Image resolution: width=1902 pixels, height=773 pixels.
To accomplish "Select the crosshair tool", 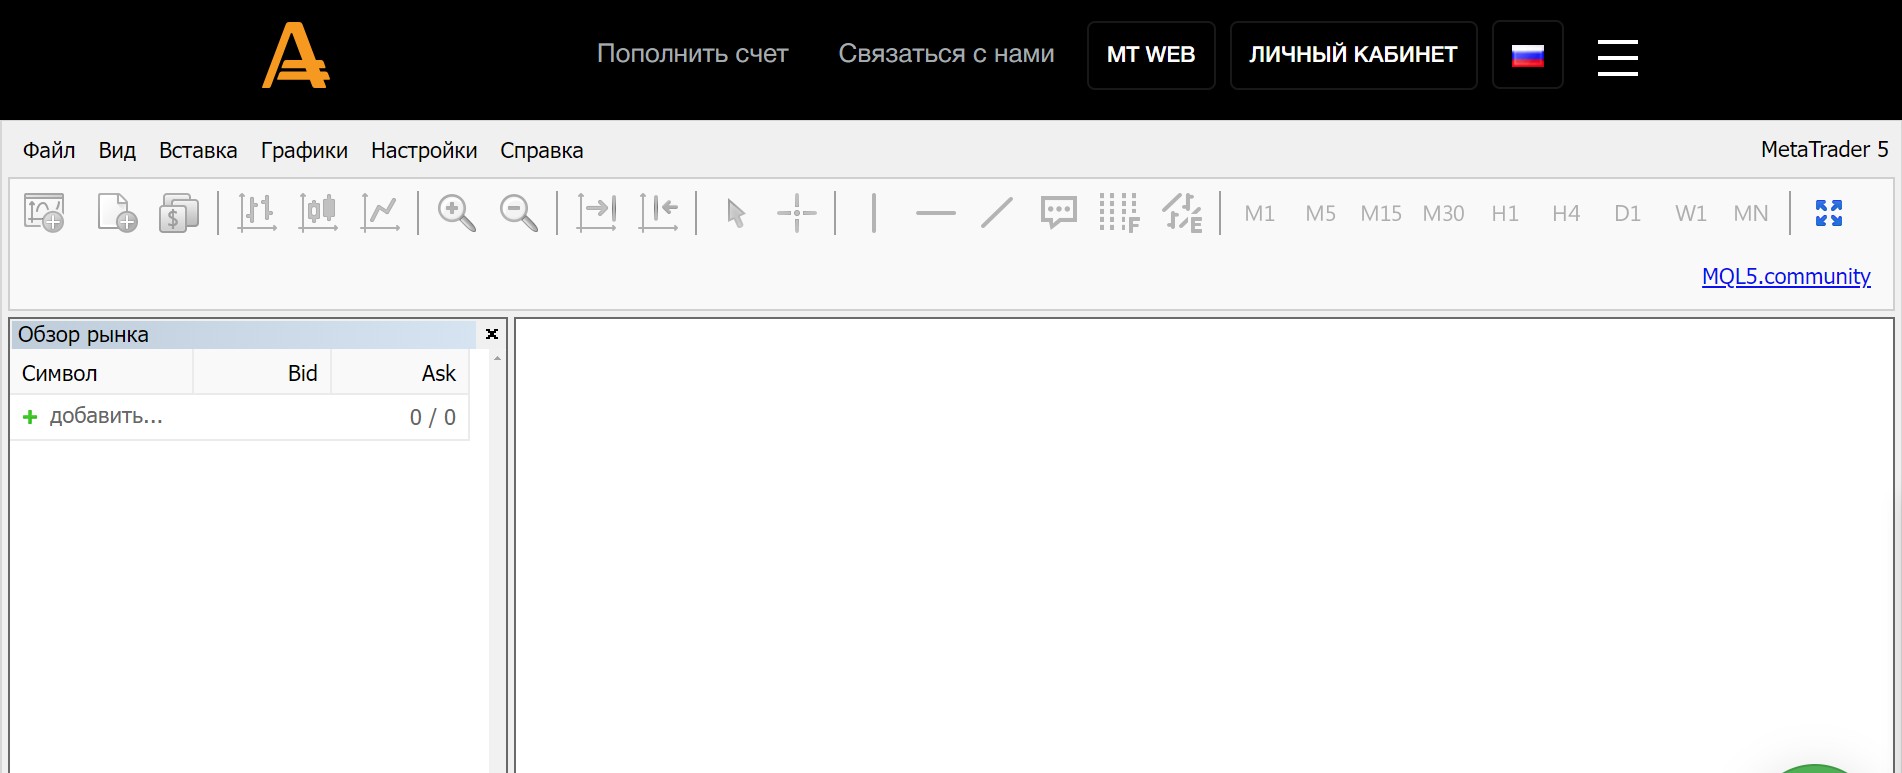I will (797, 212).
